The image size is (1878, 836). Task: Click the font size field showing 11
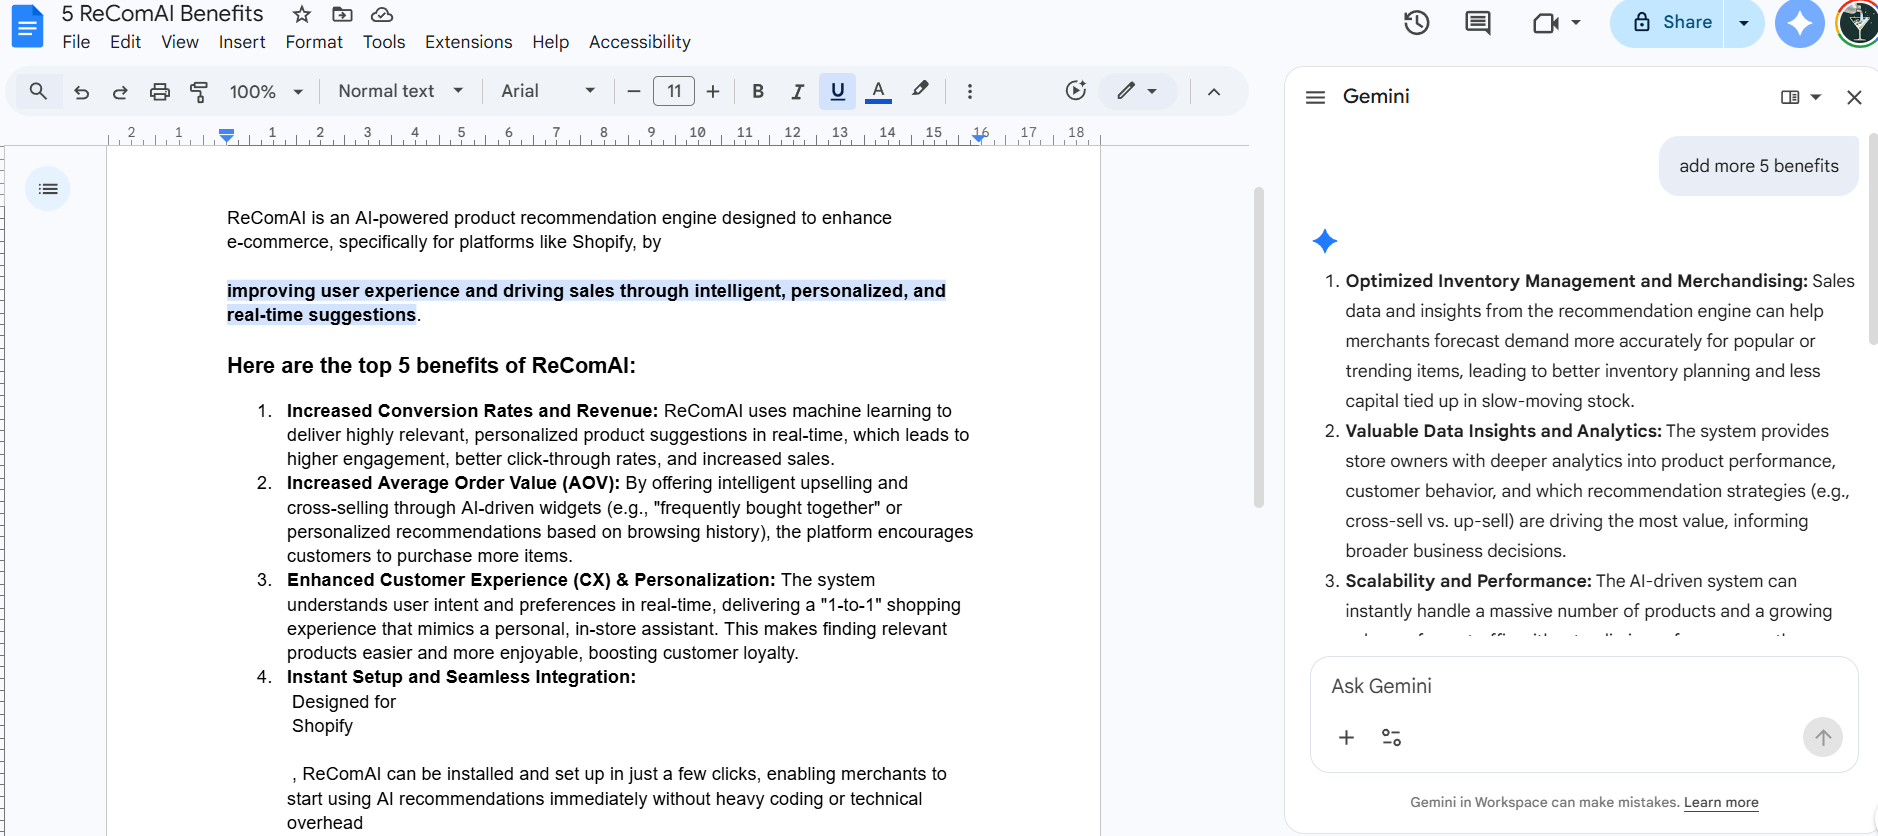(674, 91)
